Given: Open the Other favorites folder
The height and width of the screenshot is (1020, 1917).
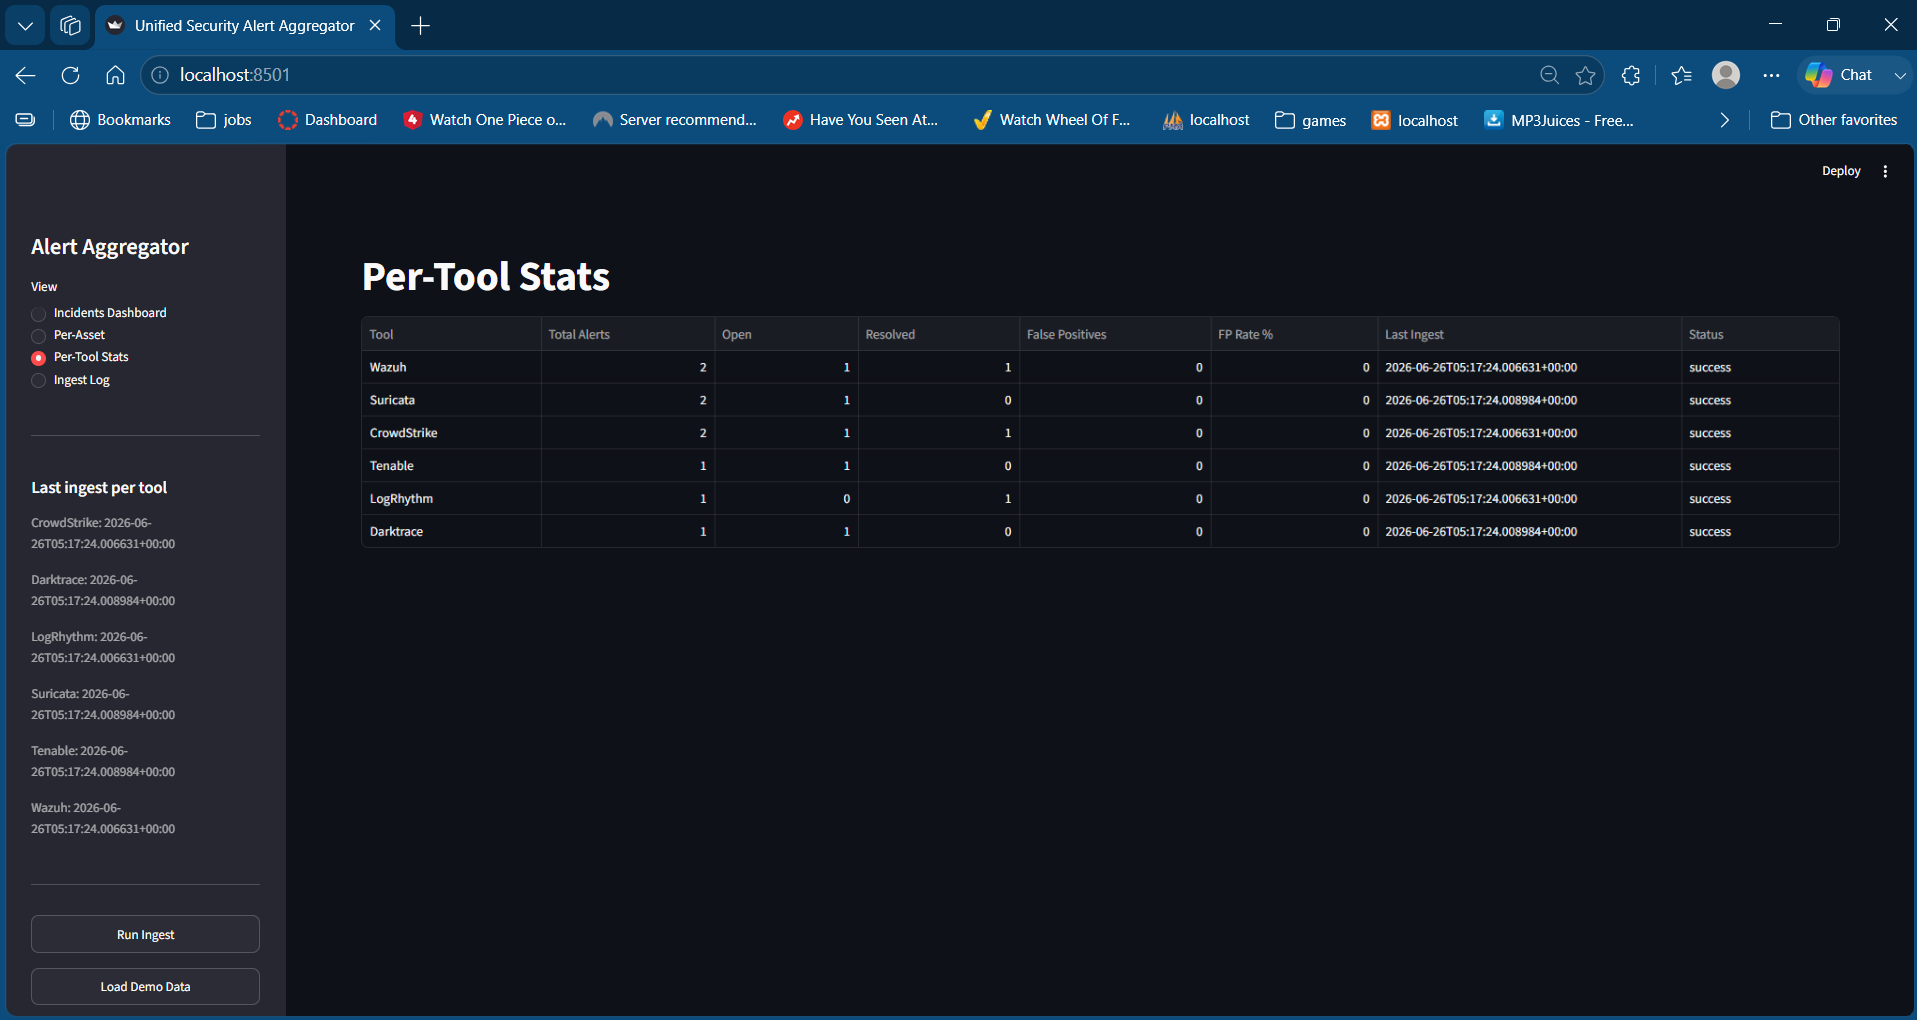Looking at the screenshot, I should (x=1834, y=120).
